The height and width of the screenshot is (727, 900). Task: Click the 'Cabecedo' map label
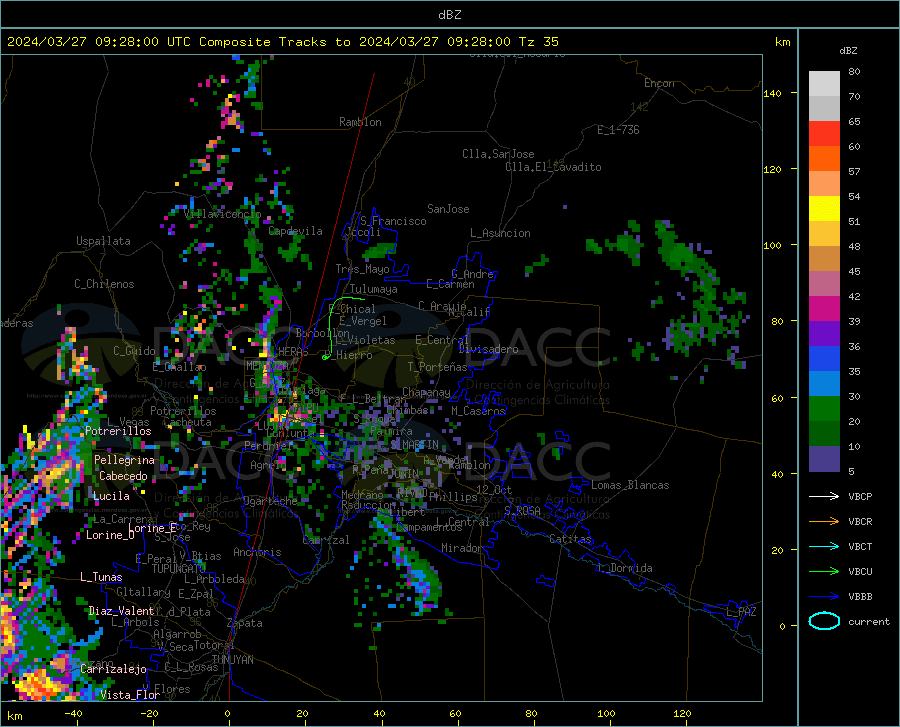(x=123, y=476)
